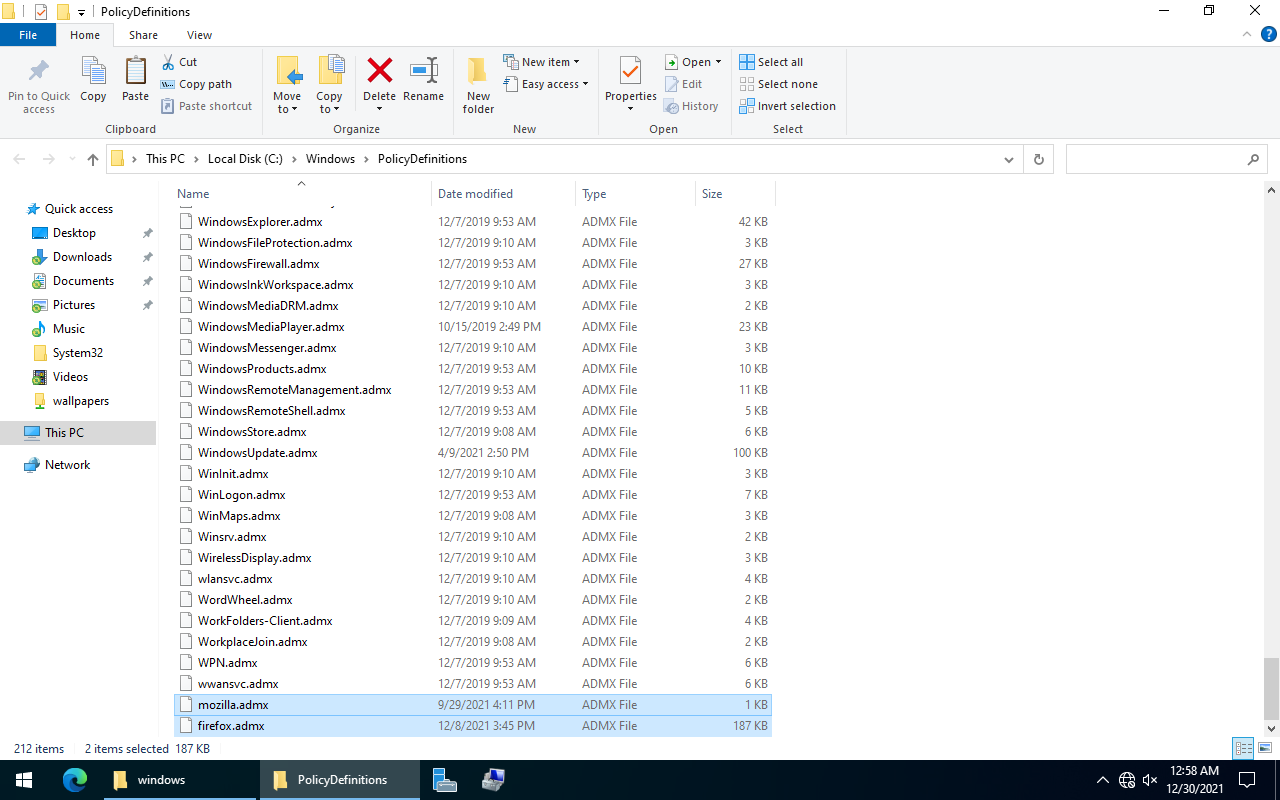Expand the New item dropdown

(576, 62)
